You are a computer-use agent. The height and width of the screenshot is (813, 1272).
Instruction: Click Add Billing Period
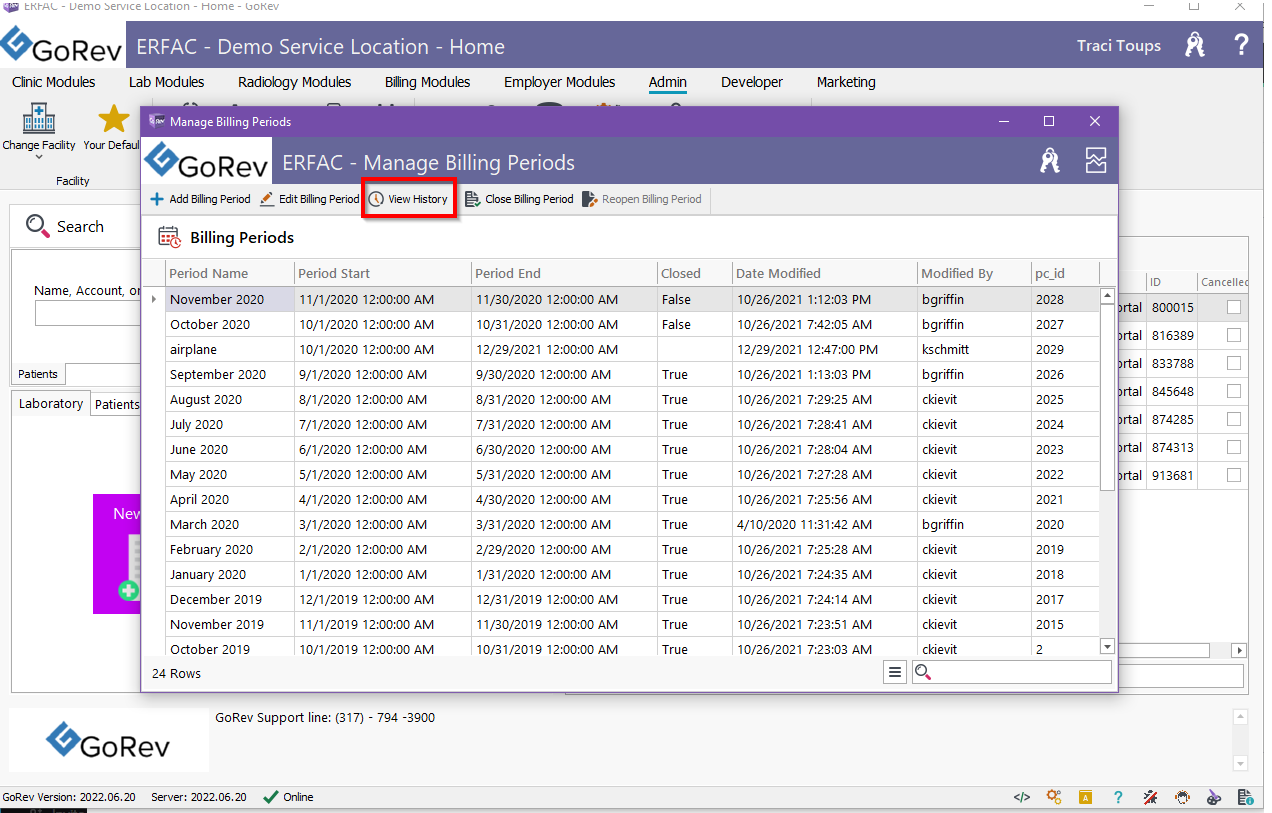coord(200,199)
